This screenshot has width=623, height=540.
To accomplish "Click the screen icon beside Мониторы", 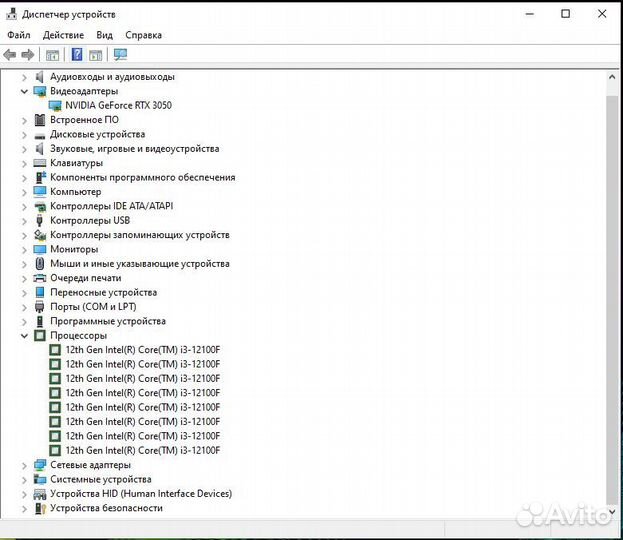I will (40, 249).
